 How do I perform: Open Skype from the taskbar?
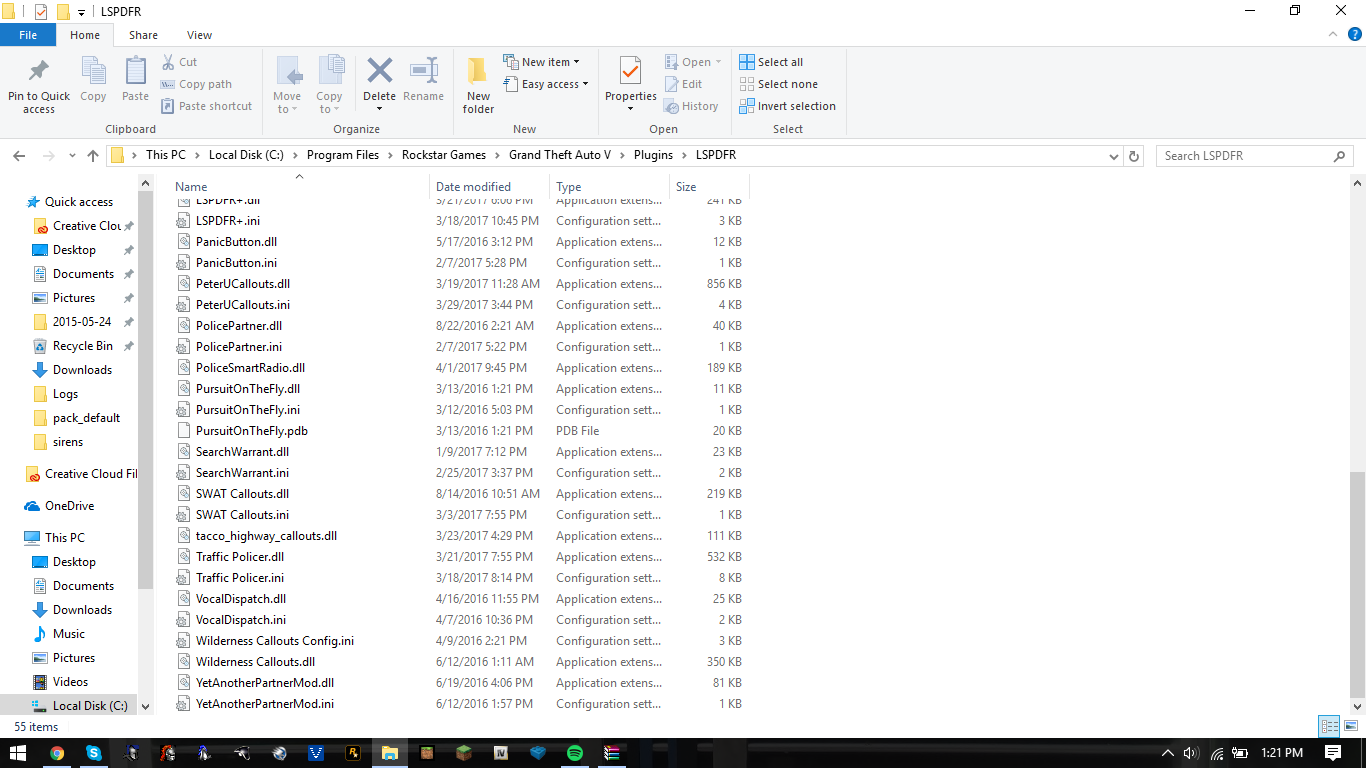coord(93,753)
